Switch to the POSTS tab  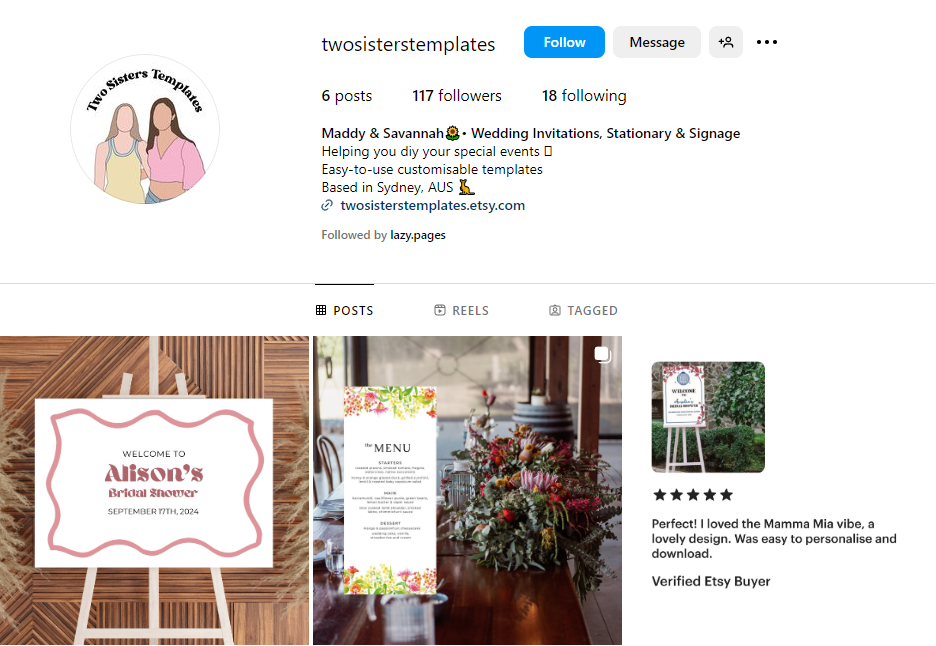click(x=344, y=310)
